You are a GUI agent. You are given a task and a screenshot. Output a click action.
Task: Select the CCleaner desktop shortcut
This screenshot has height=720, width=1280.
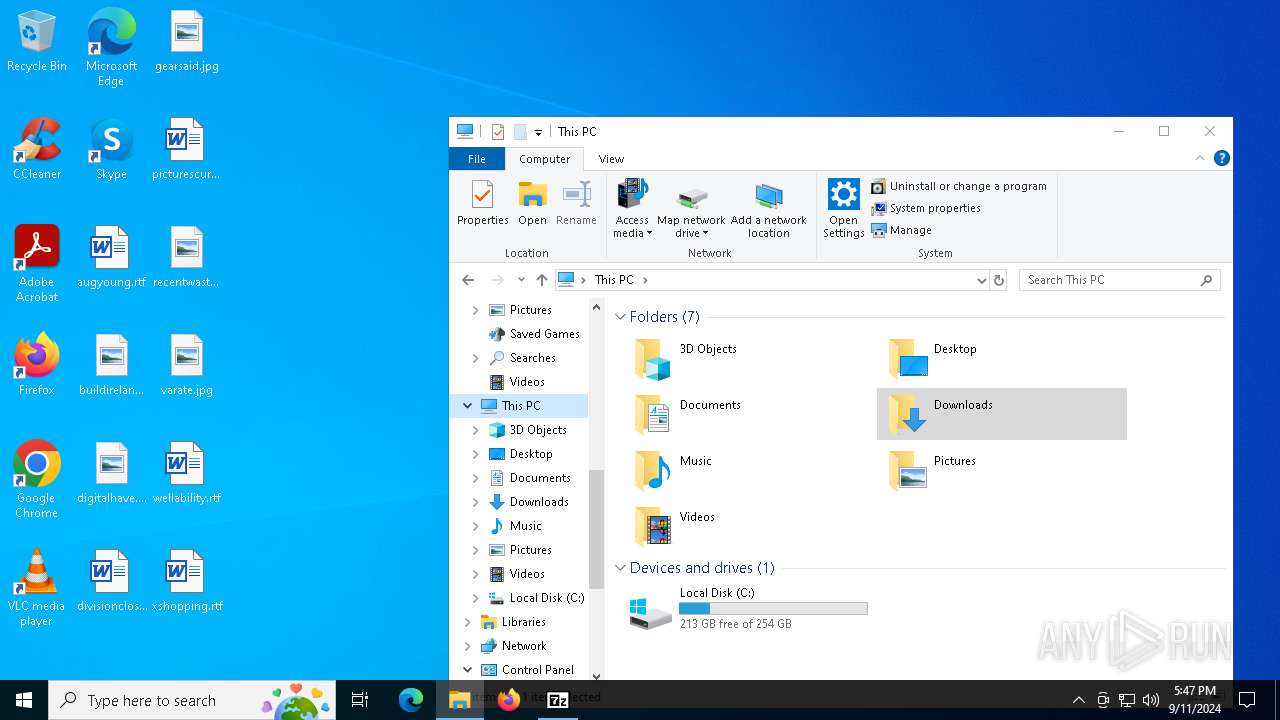point(37,150)
